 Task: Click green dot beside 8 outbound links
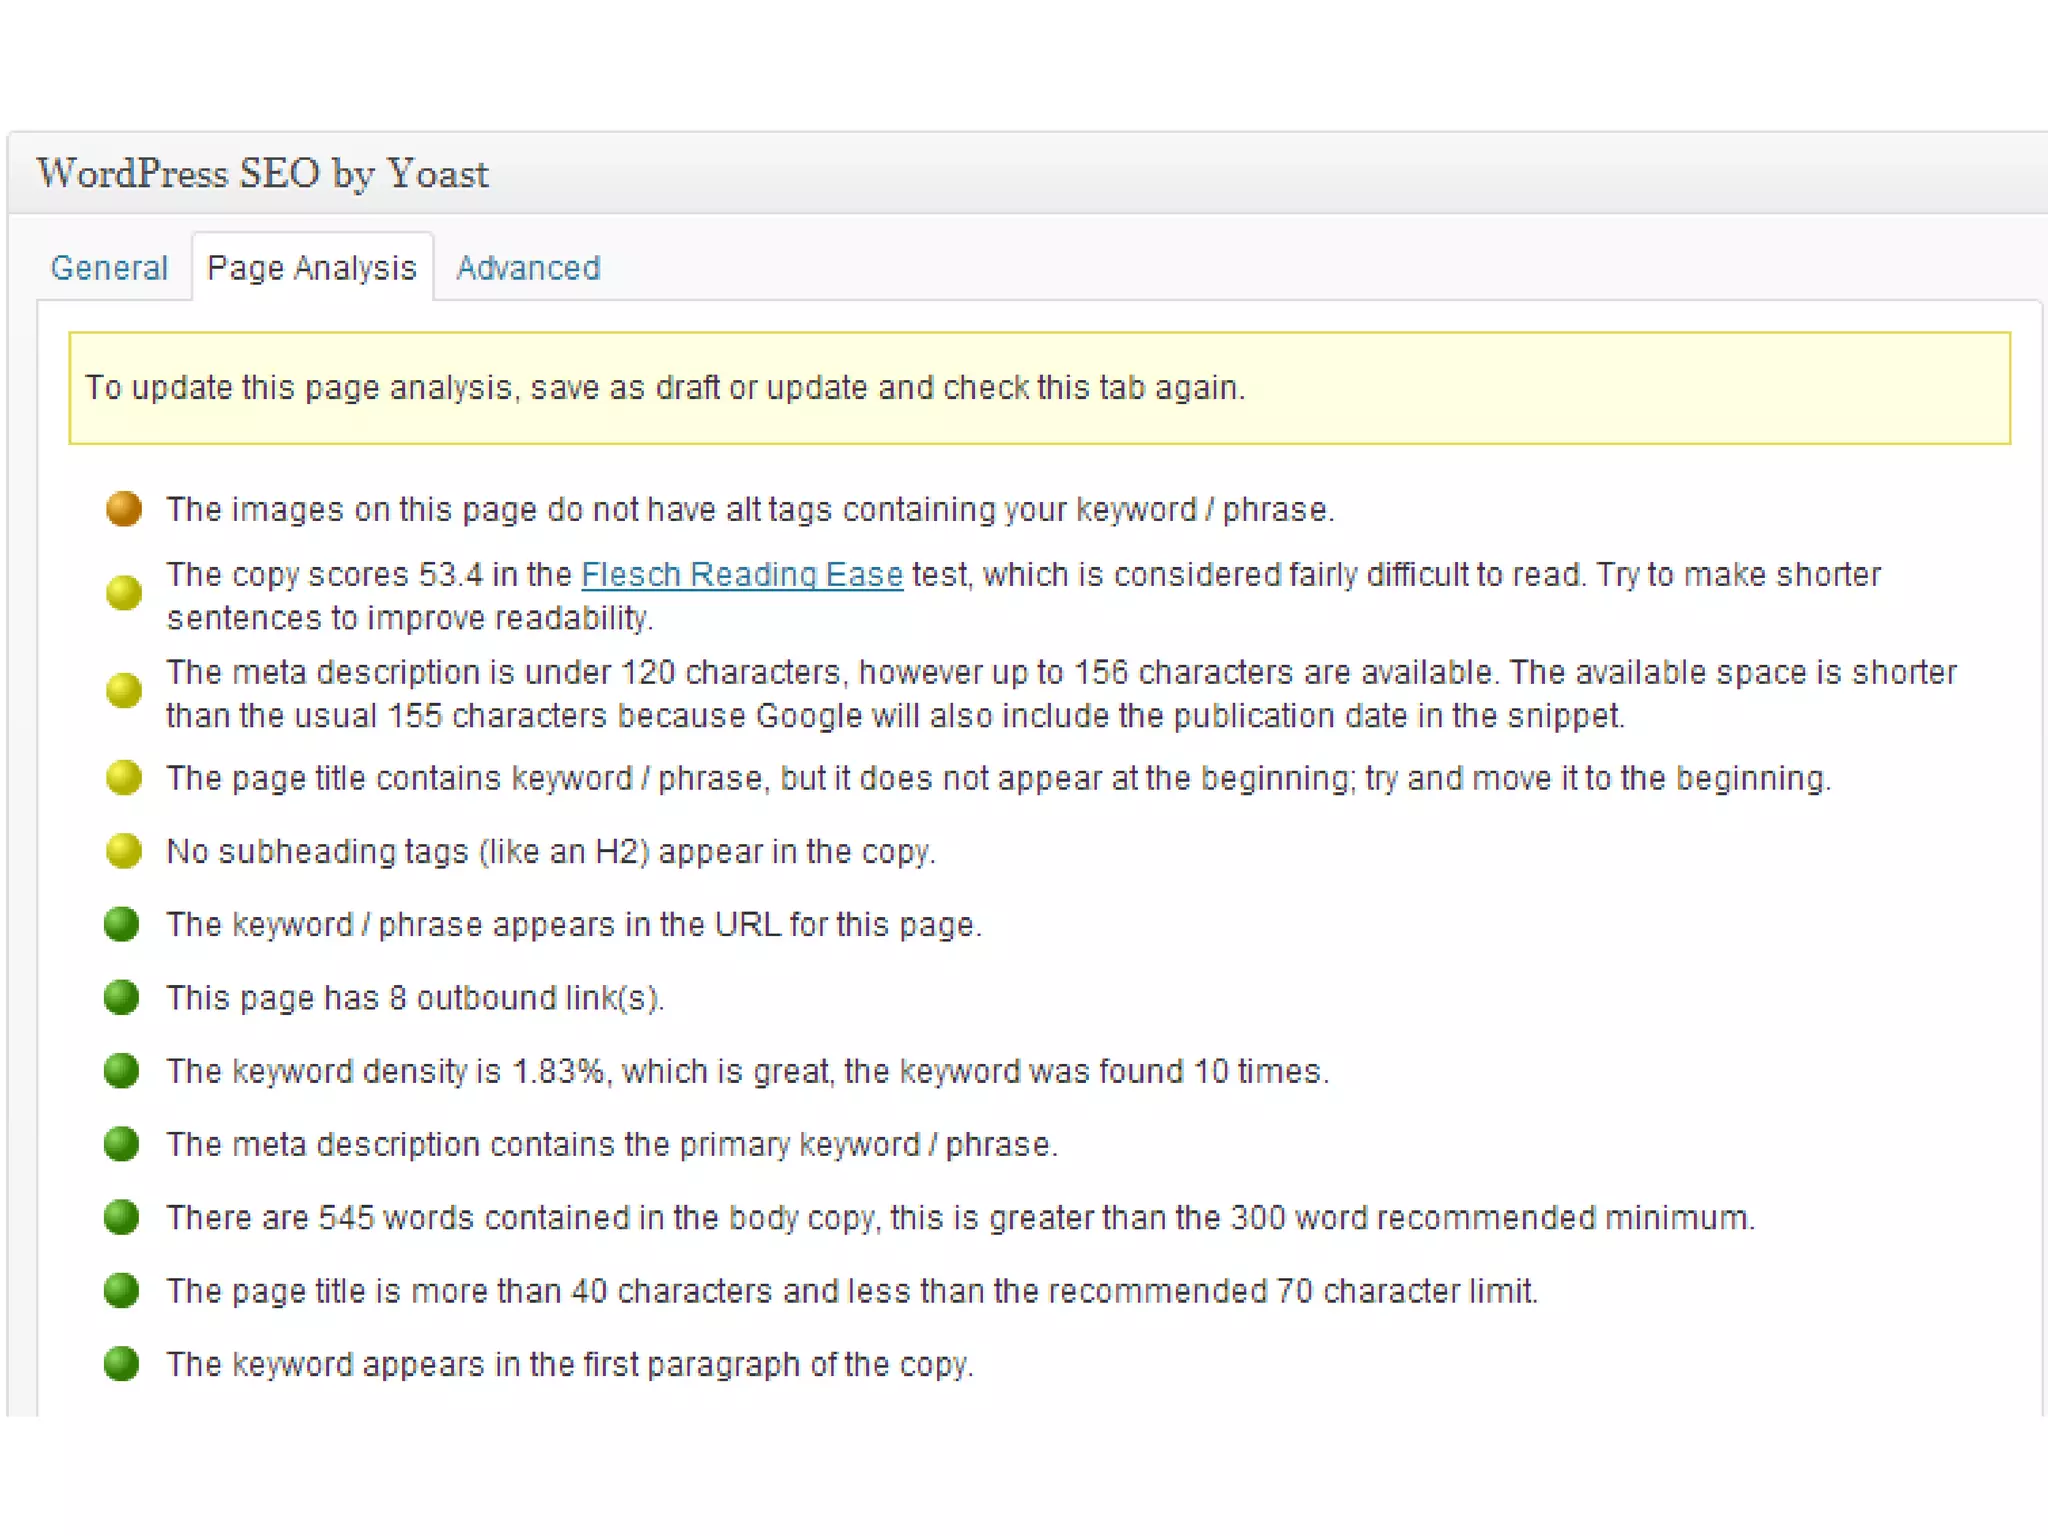pos(121,997)
